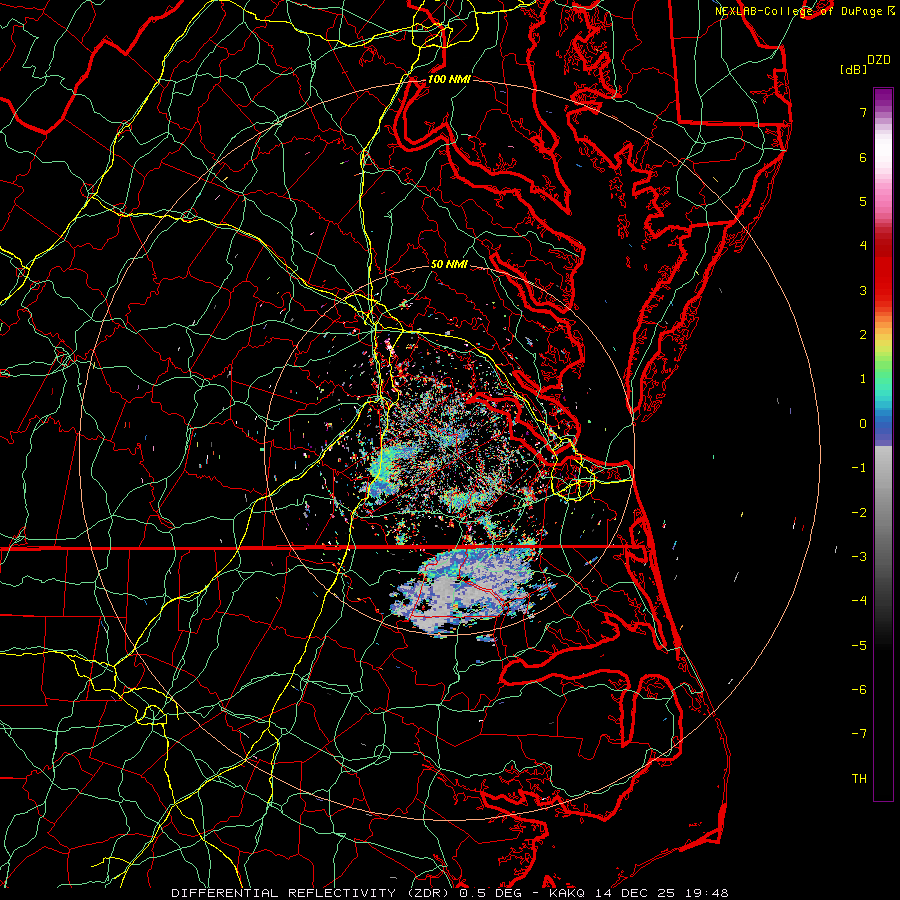This screenshot has height=900, width=900.
Task: Click the 1 value on color scale
Action: [863, 379]
